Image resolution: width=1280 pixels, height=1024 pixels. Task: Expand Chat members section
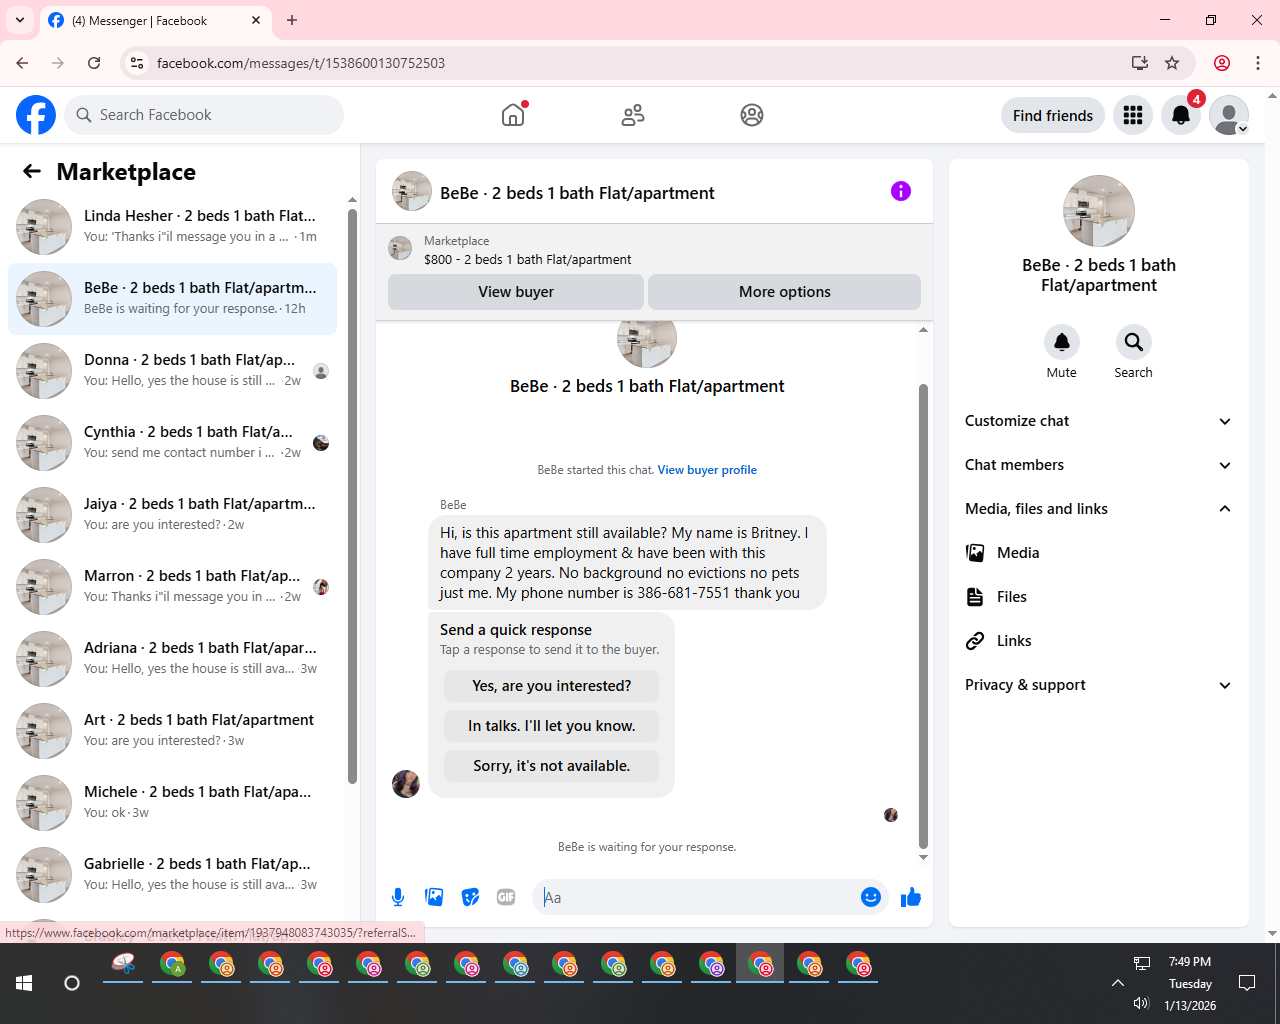pyautogui.click(x=1099, y=465)
